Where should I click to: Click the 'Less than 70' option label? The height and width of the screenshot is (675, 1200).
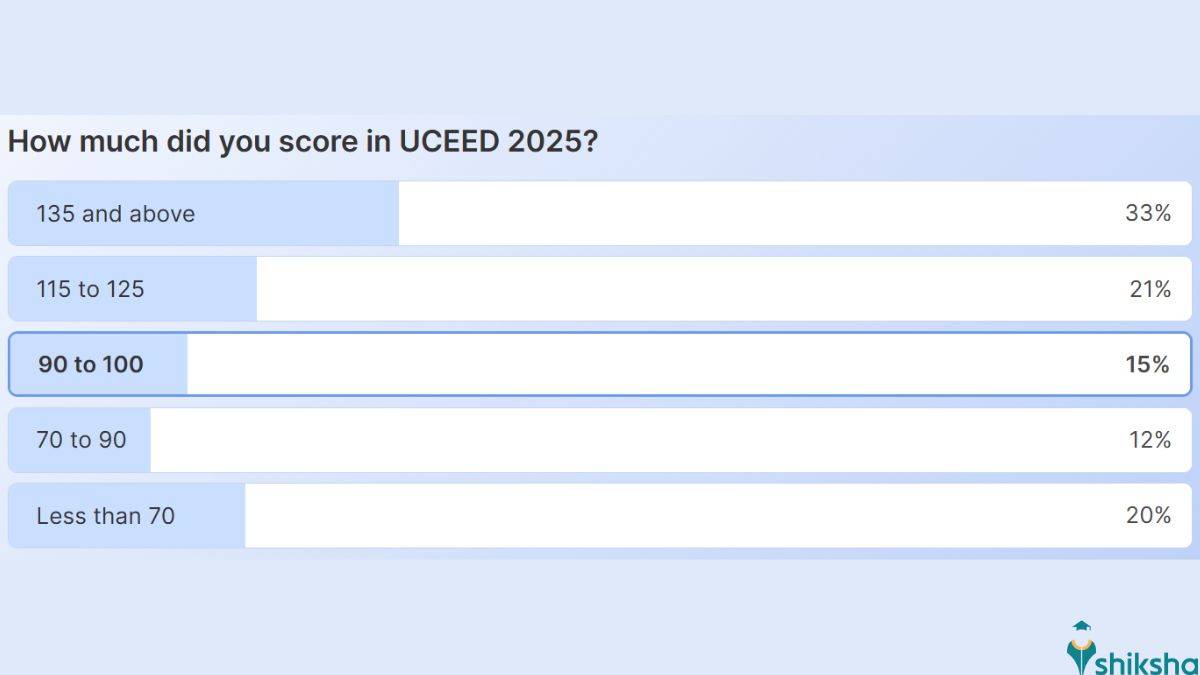click(104, 515)
